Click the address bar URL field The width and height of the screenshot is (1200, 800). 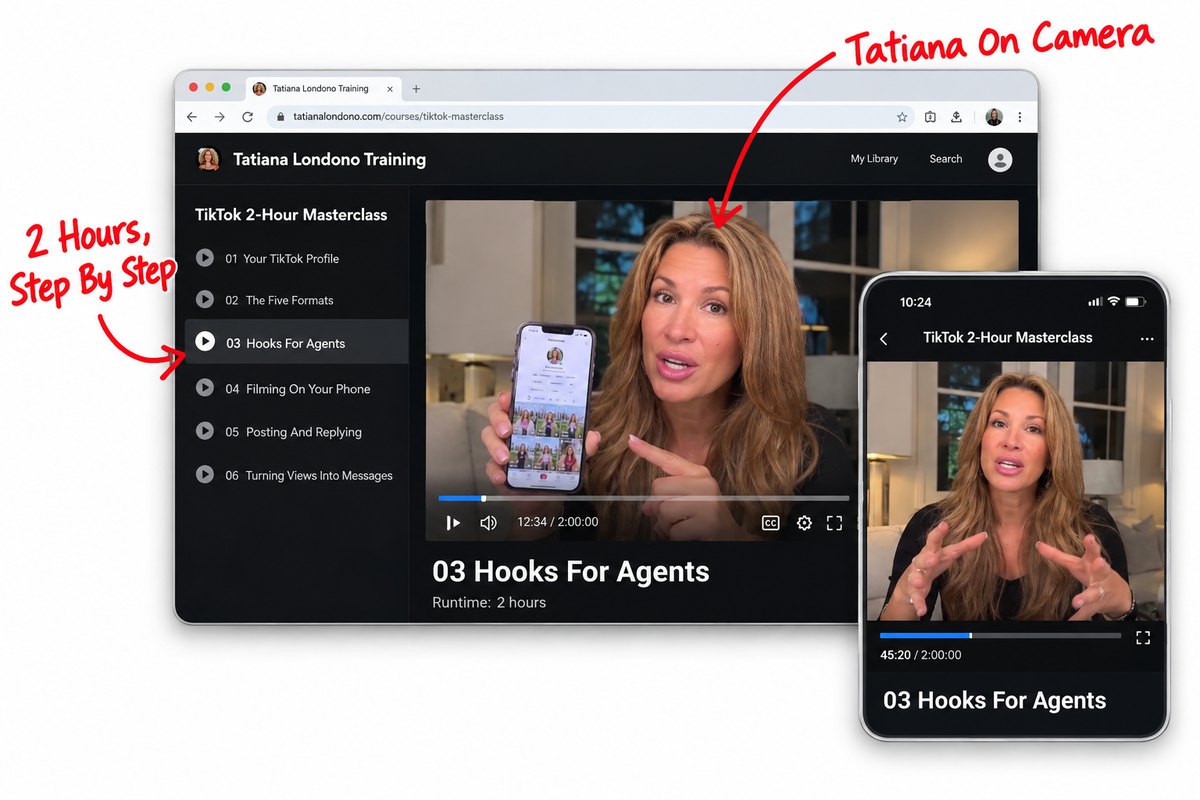pyautogui.click(x=590, y=117)
